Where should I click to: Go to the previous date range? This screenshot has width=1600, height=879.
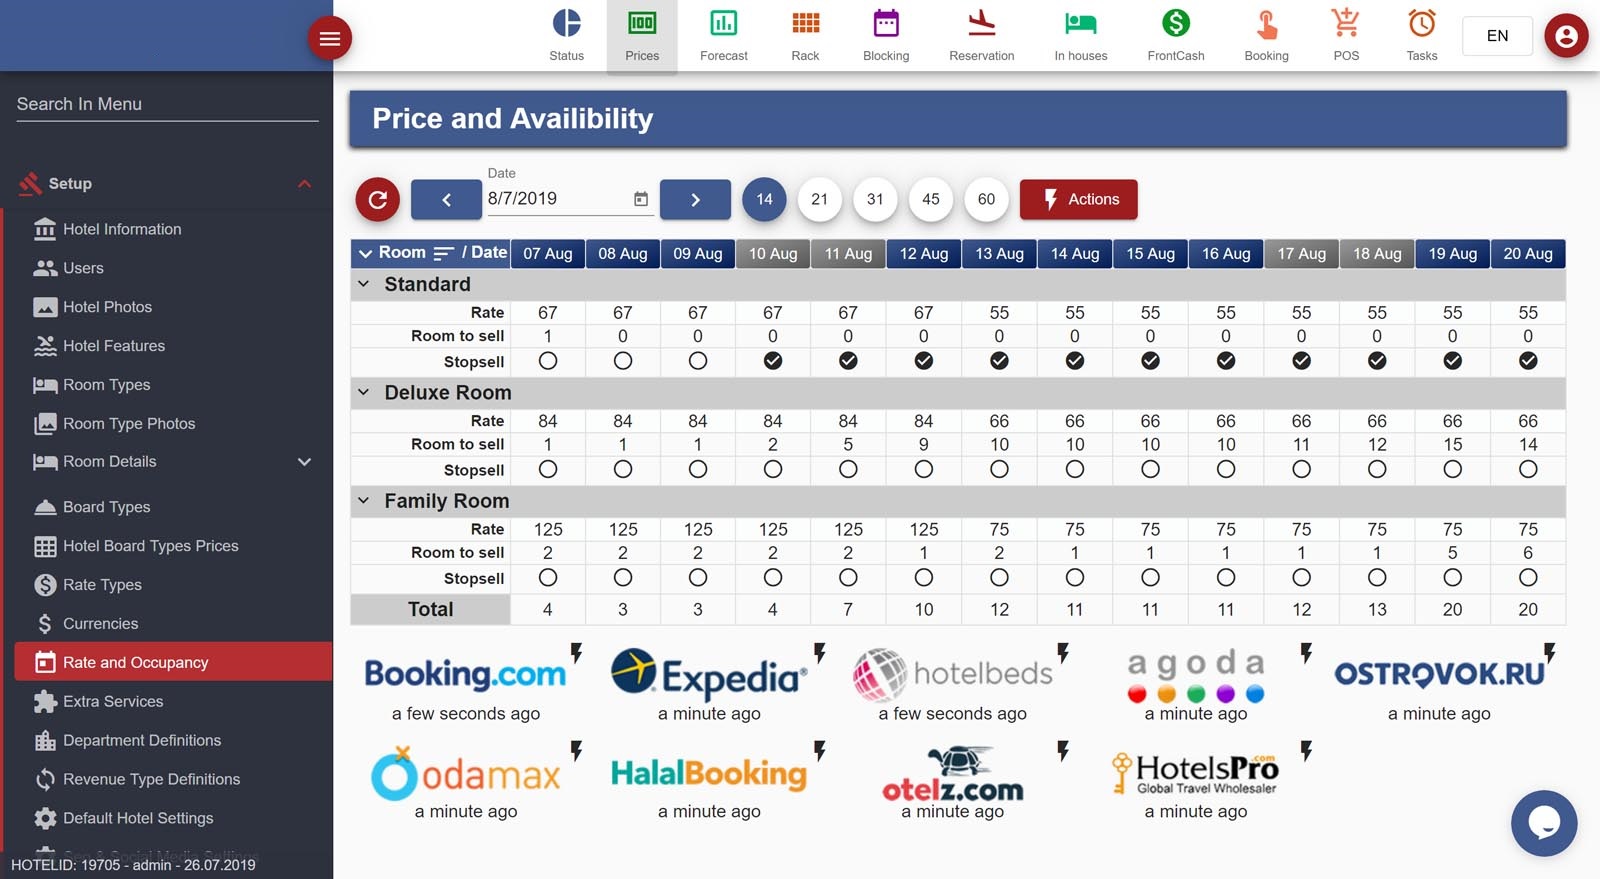pyautogui.click(x=446, y=199)
